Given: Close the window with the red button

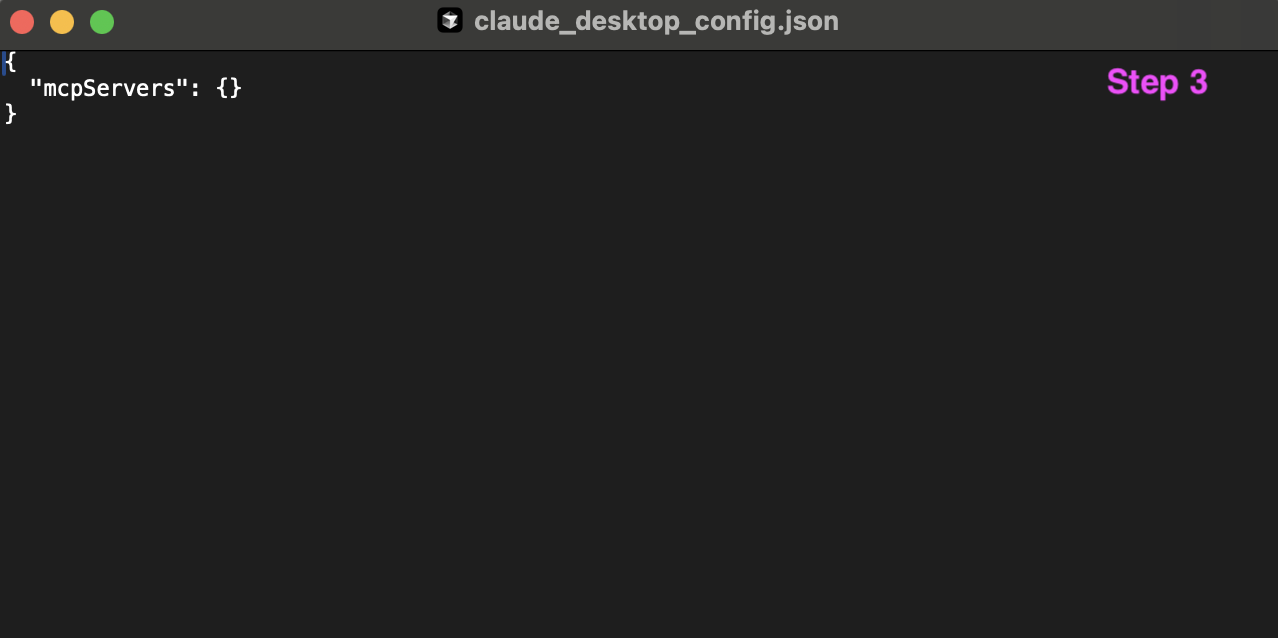Looking at the screenshot, I should pos(22,22).
